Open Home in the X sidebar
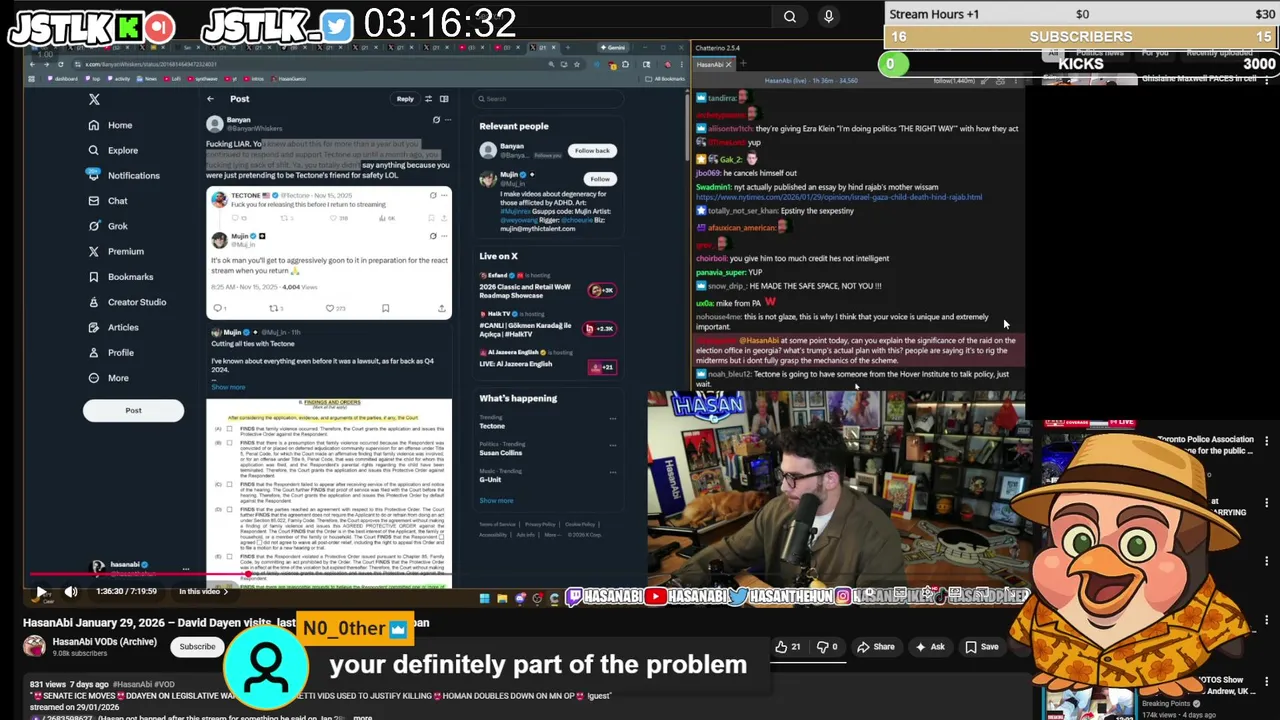1280x720 pixels. (x=110, y=125)
